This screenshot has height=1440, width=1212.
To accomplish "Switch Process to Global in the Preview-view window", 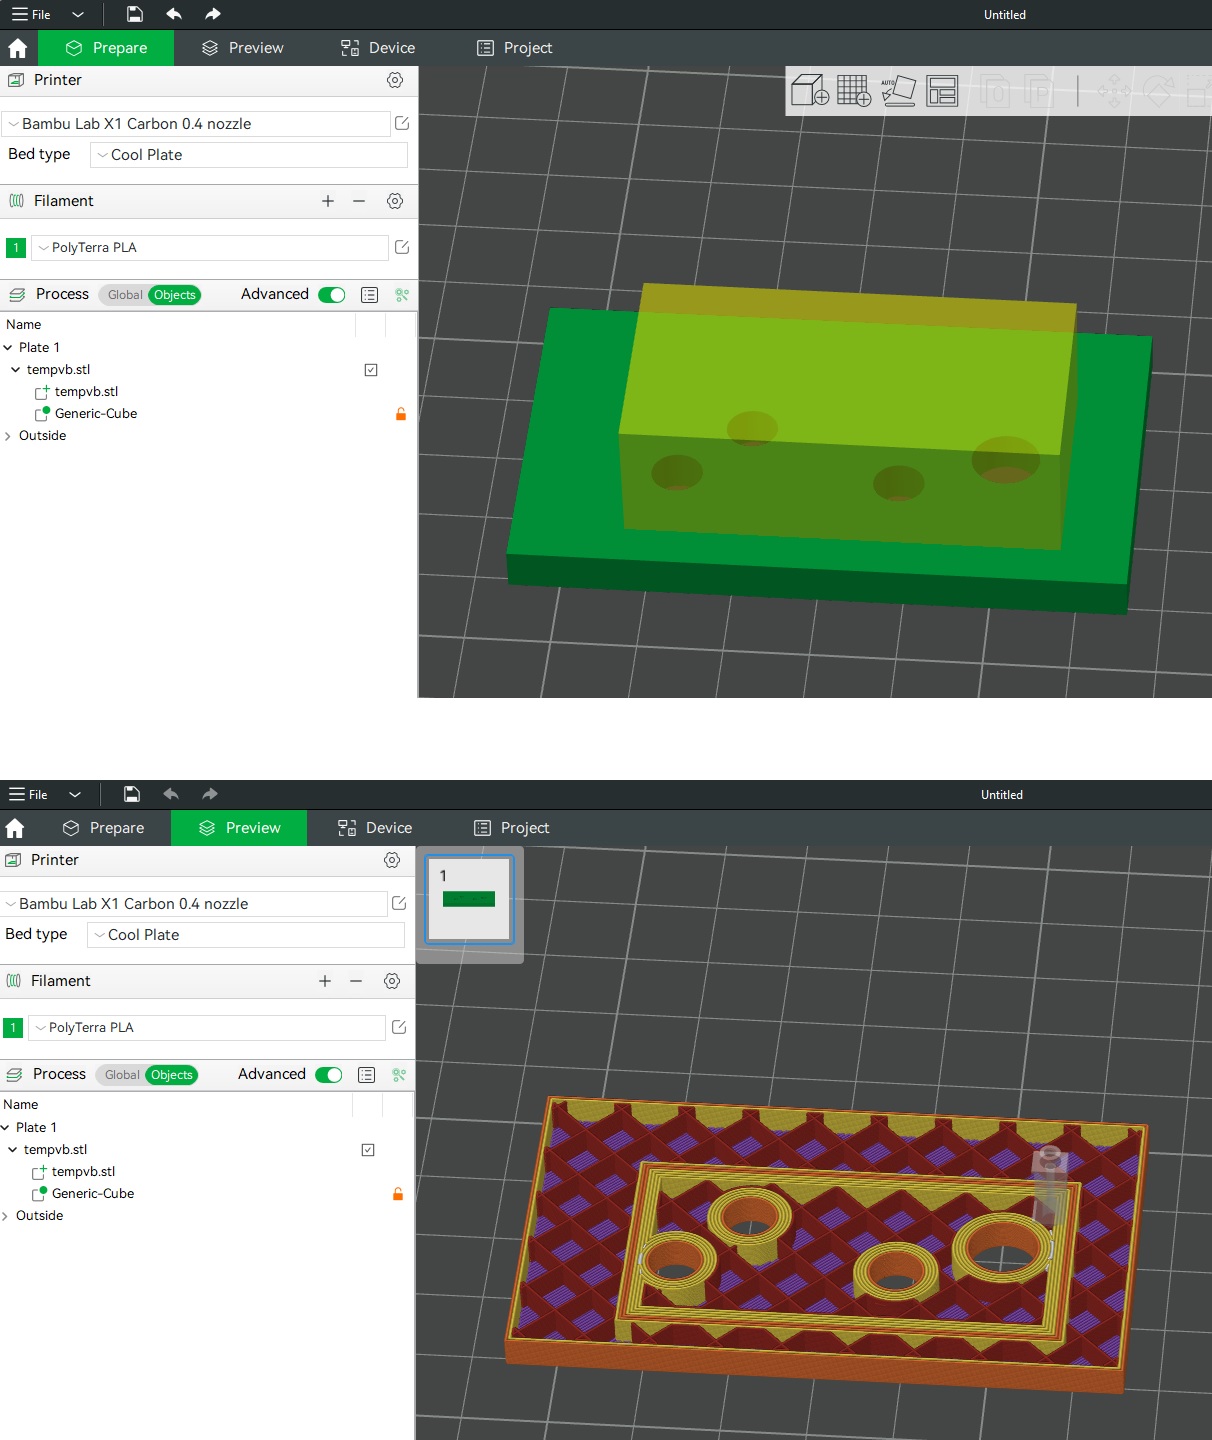I will (122, 1075).
